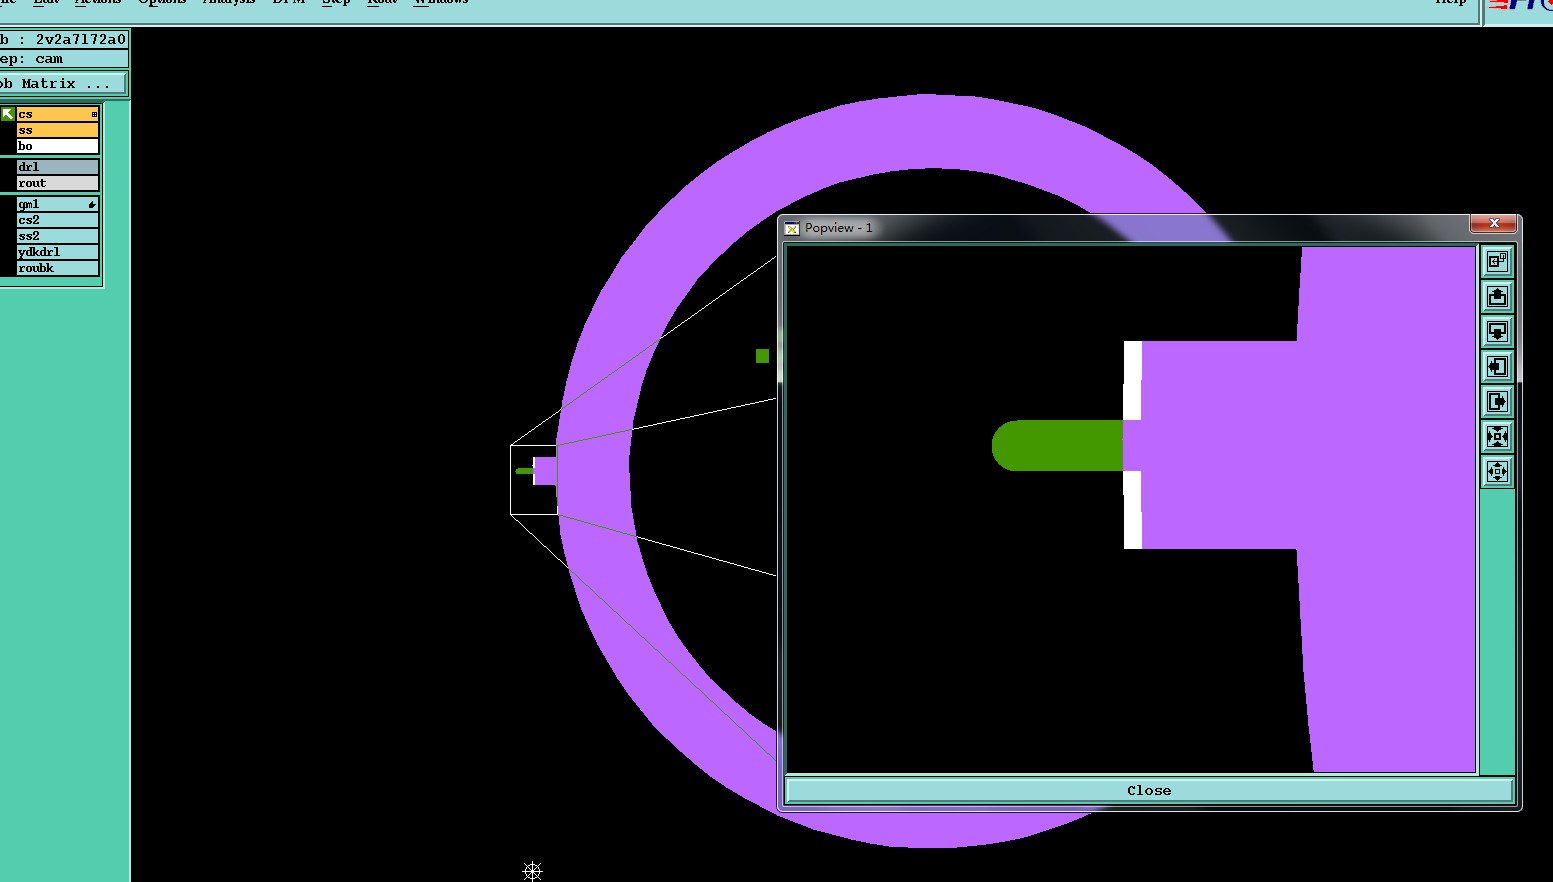1553x882 pixels.
Task: Click the small grid marker on cs layer
Action: click(94, 114)
